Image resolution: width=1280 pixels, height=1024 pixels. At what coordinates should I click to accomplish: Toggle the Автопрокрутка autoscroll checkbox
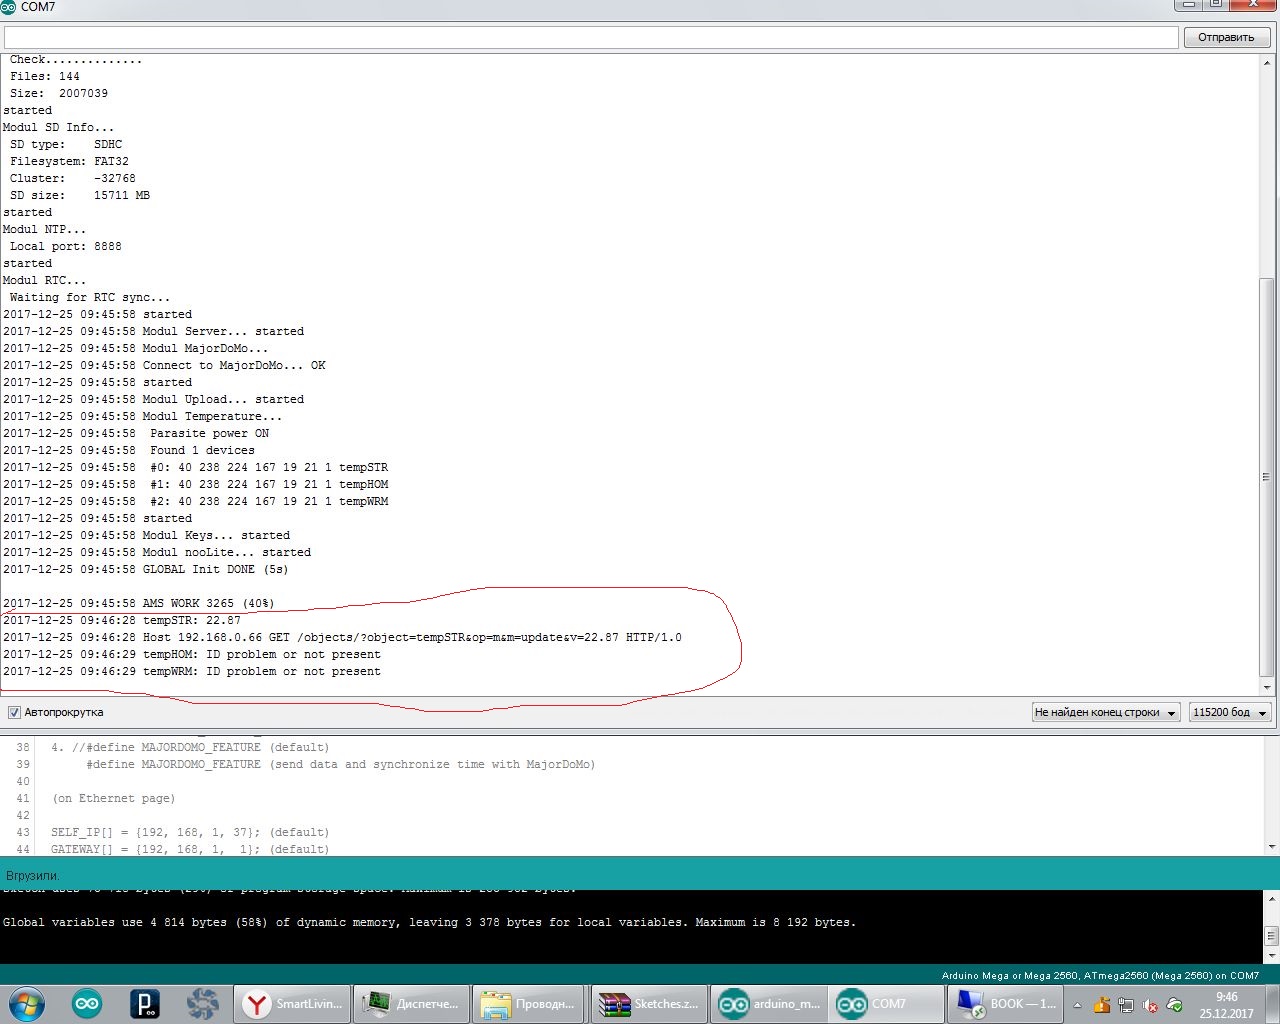(14, 712)
